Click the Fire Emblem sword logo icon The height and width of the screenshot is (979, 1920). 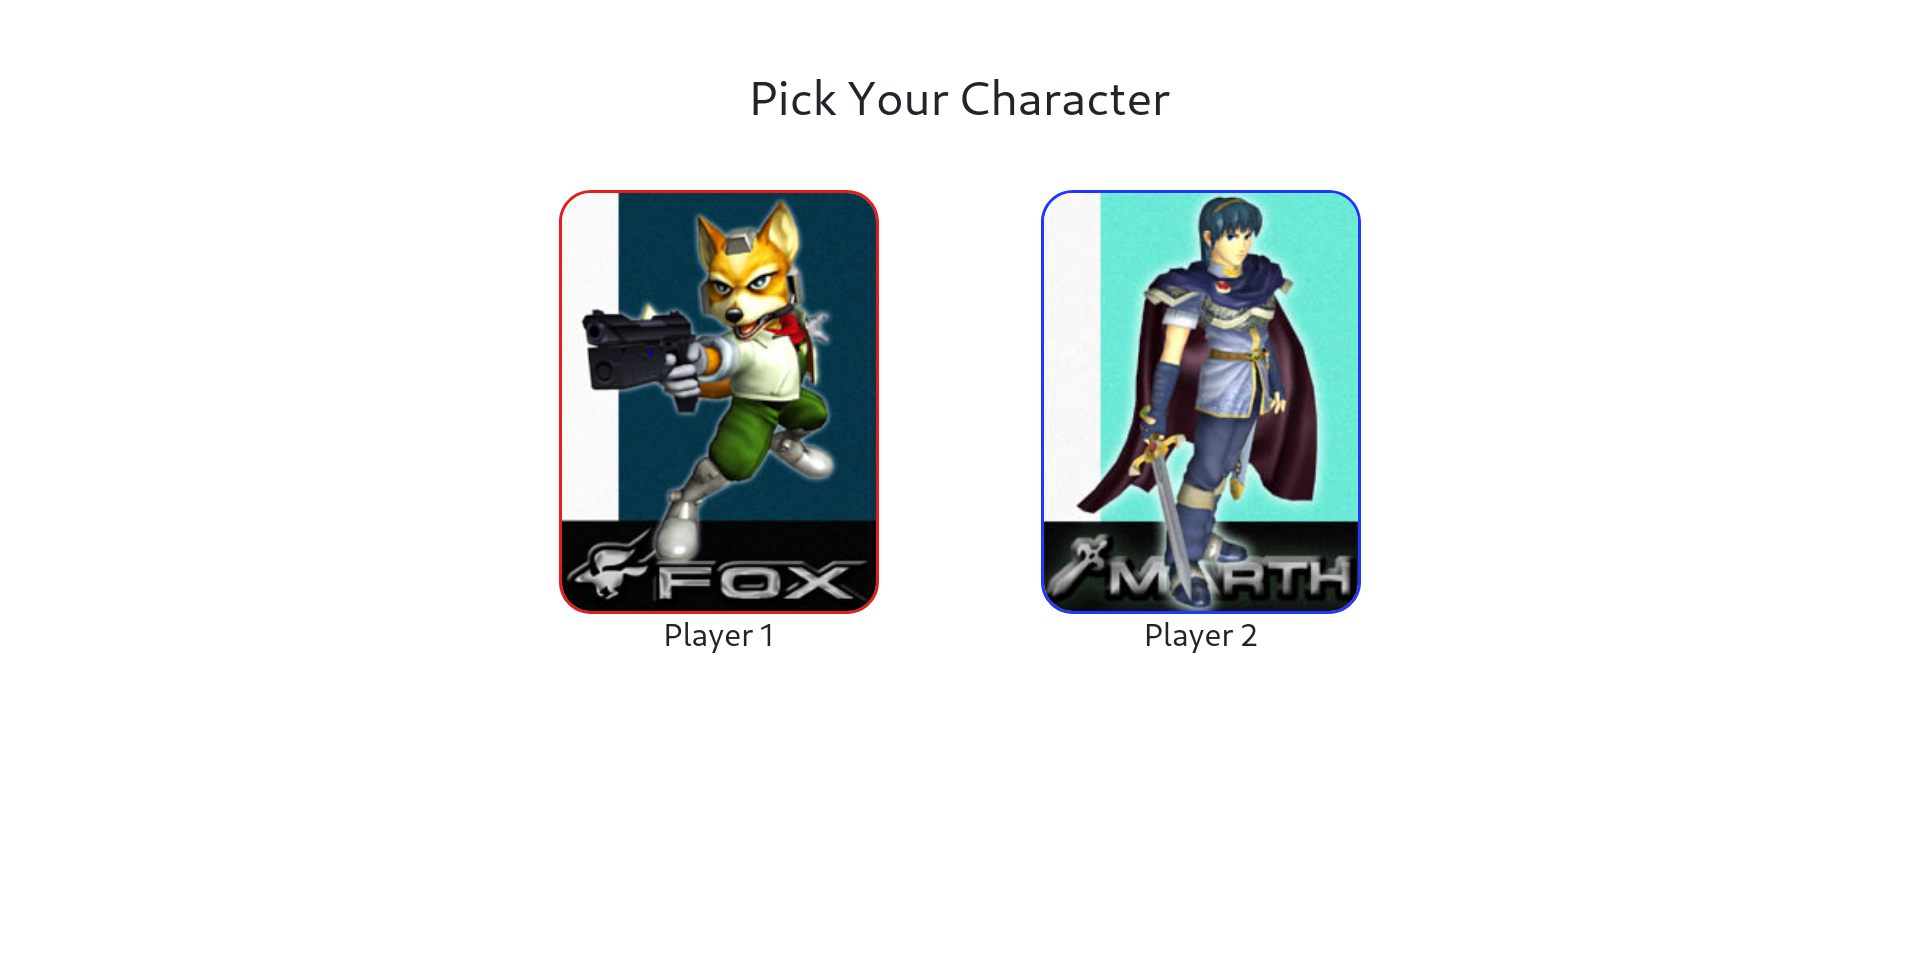(x=1077, y=564)
